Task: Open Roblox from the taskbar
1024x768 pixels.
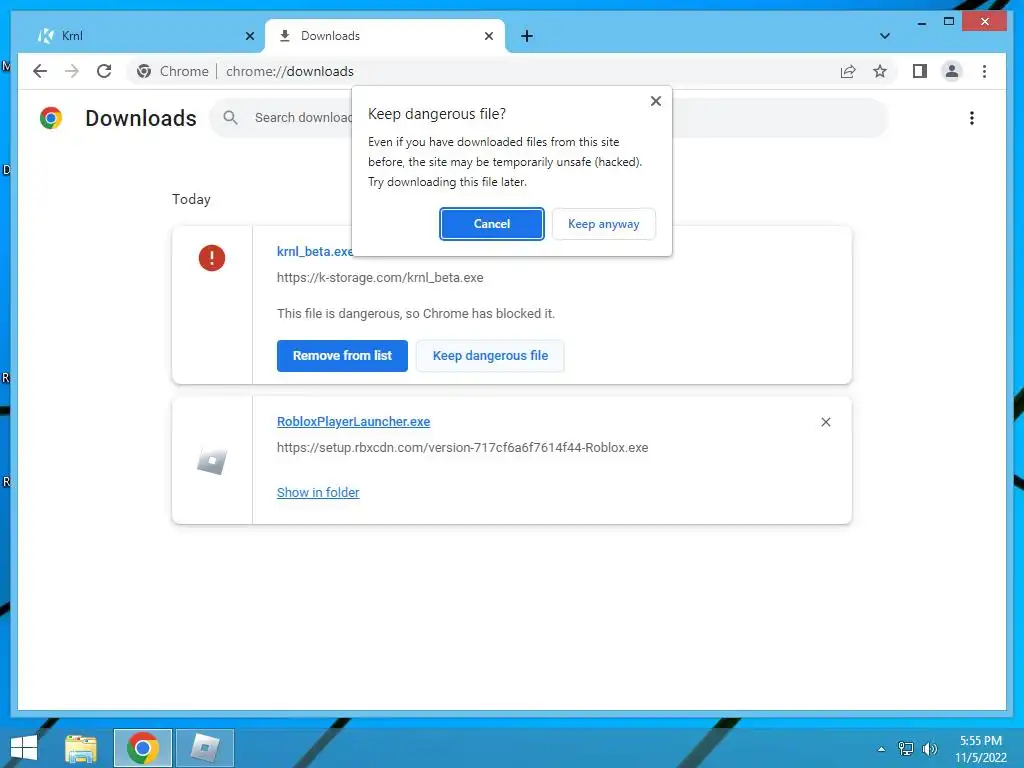Action: point(204,748)
